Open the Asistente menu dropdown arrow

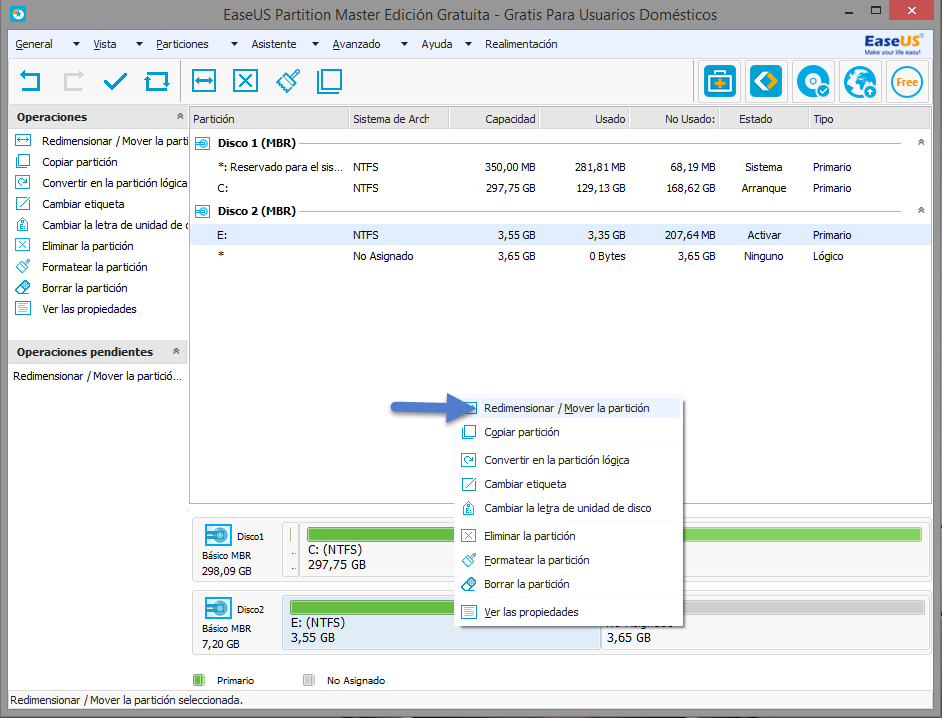pos(315,44)
